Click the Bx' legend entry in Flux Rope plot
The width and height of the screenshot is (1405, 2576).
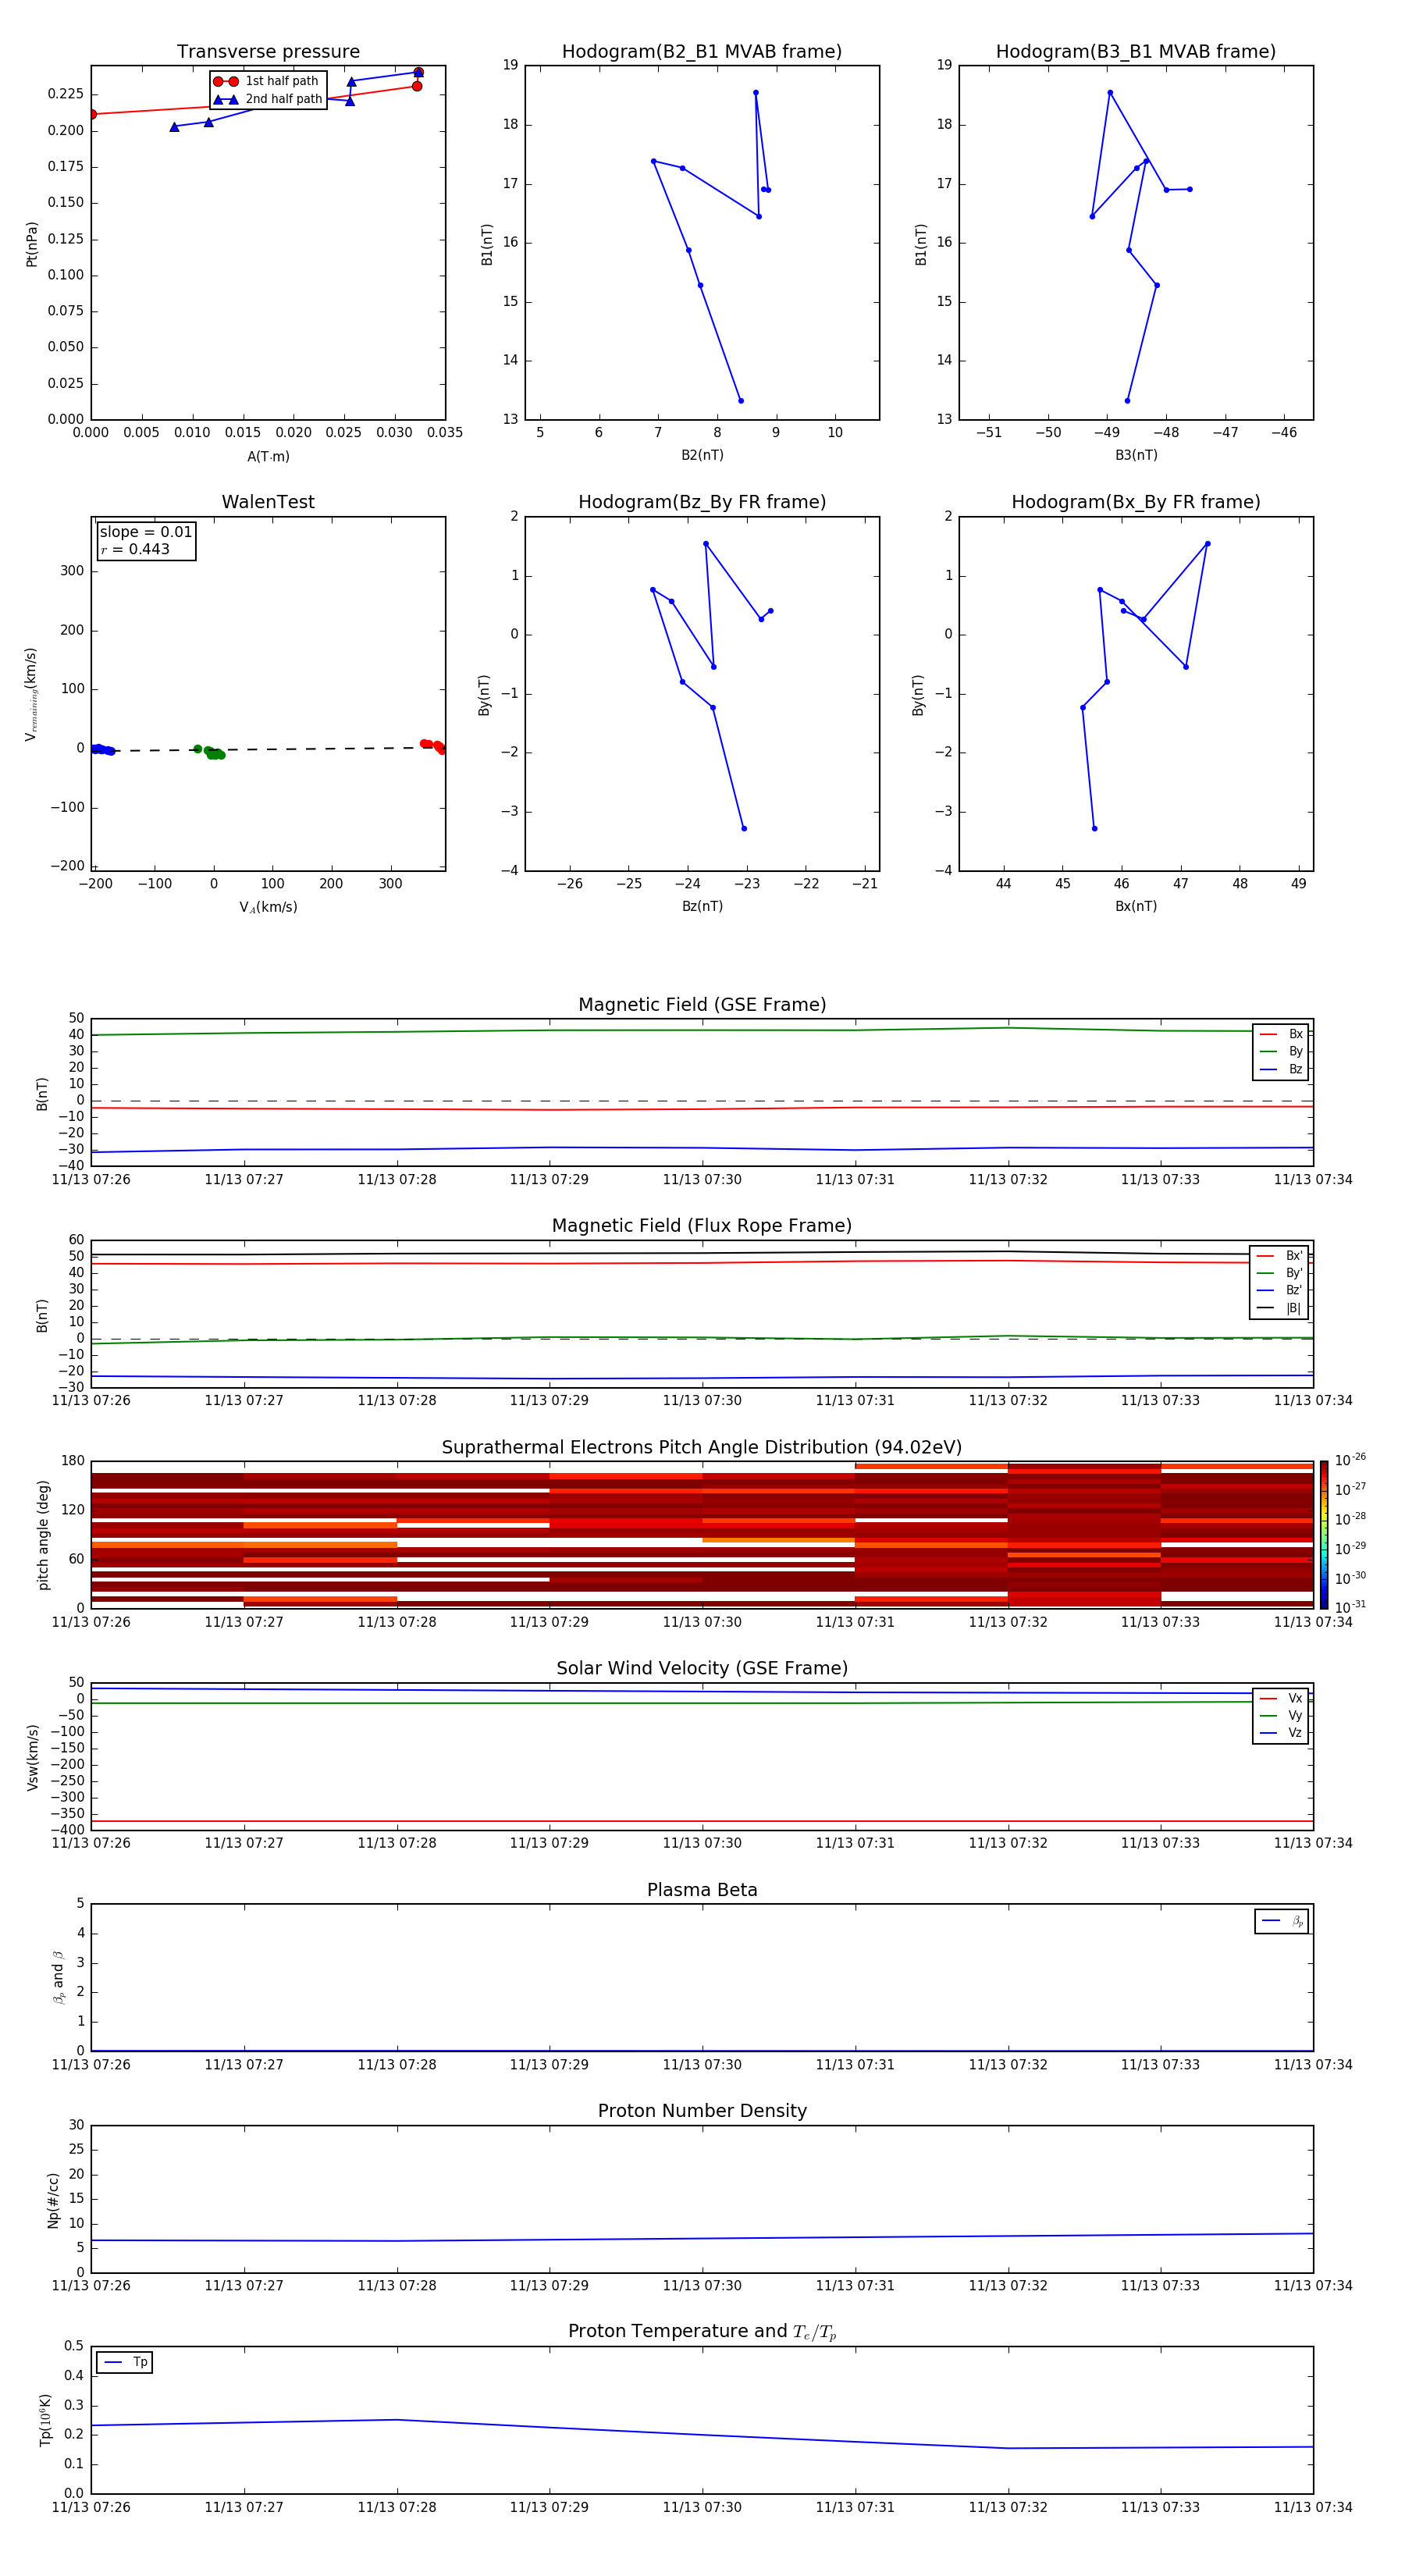[x=1280, y=1256]
